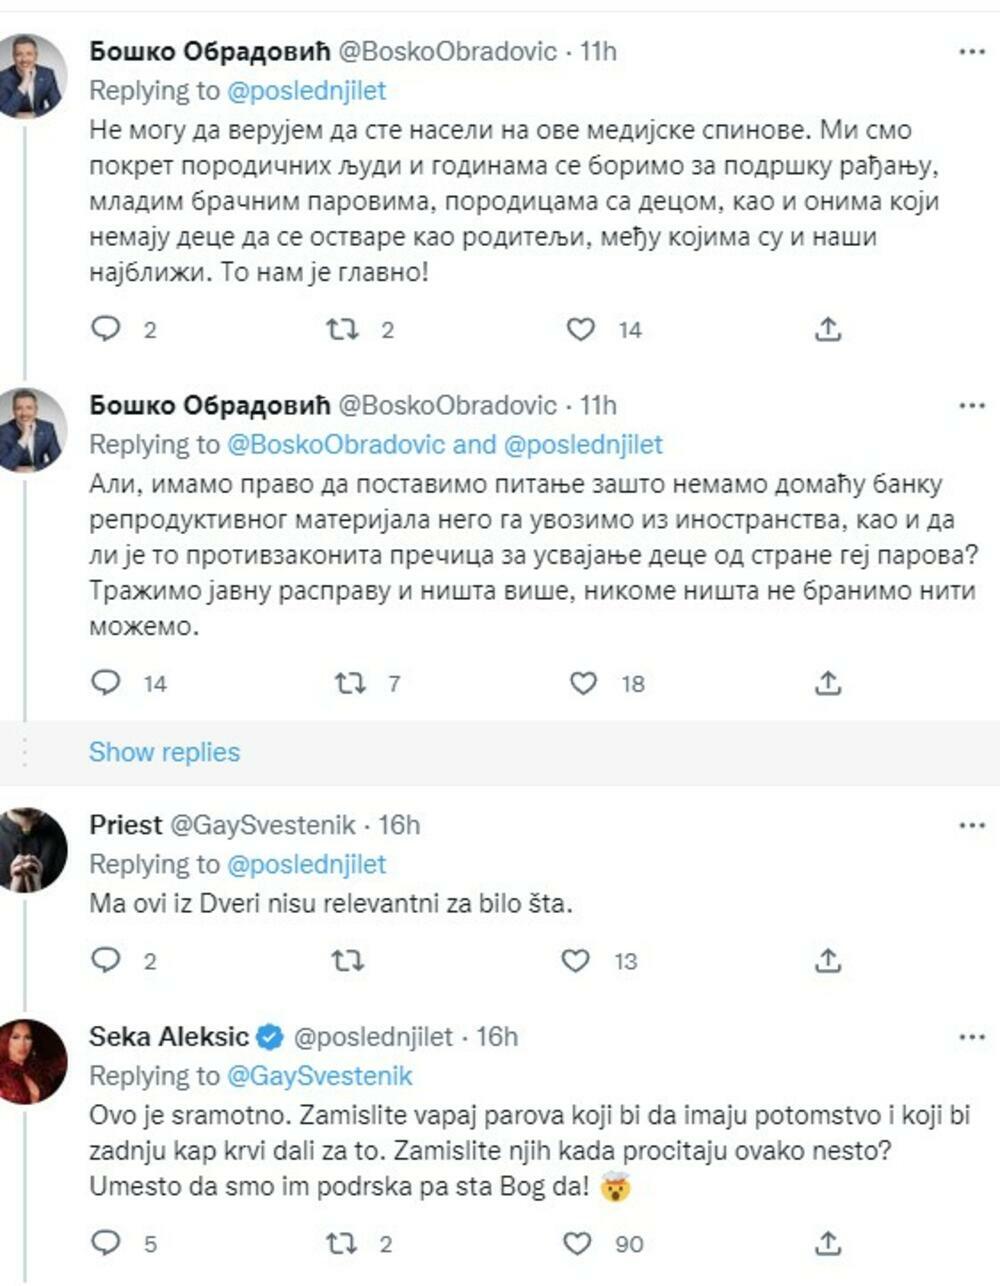
Task: Open the @GaySvestenik mention in Seka's reply
Action: click(x=320, y=1076)
